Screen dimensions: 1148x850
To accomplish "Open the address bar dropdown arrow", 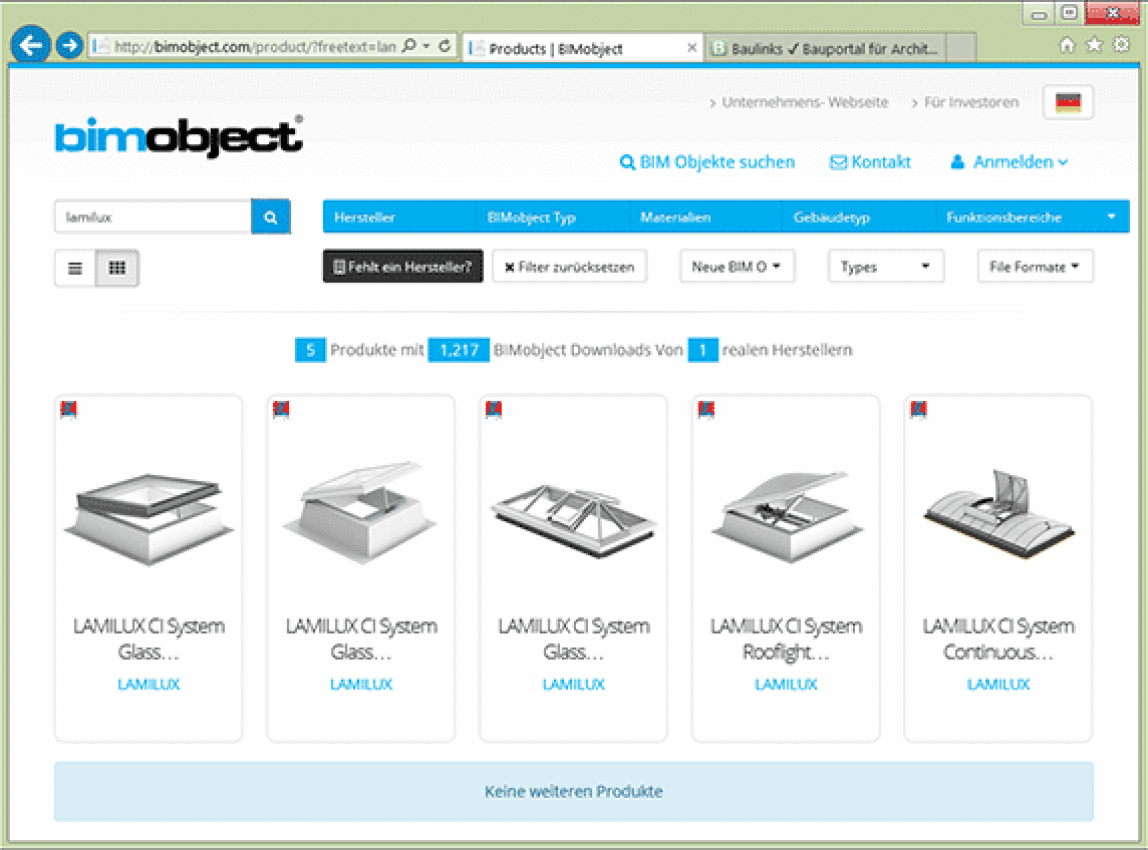I will (427, 45).
